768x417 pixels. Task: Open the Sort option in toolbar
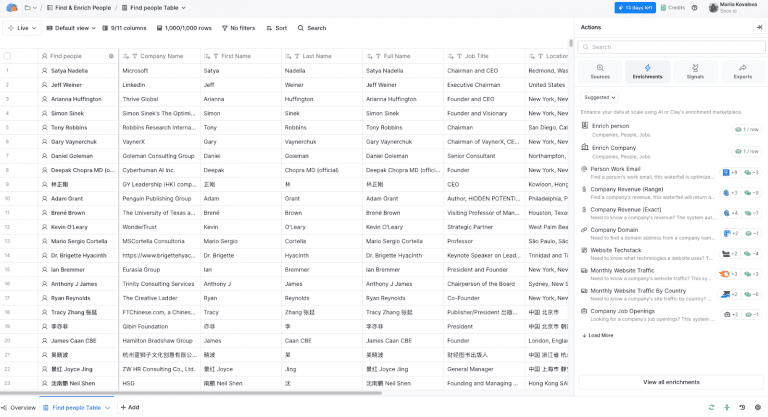[x=275, y=28]
